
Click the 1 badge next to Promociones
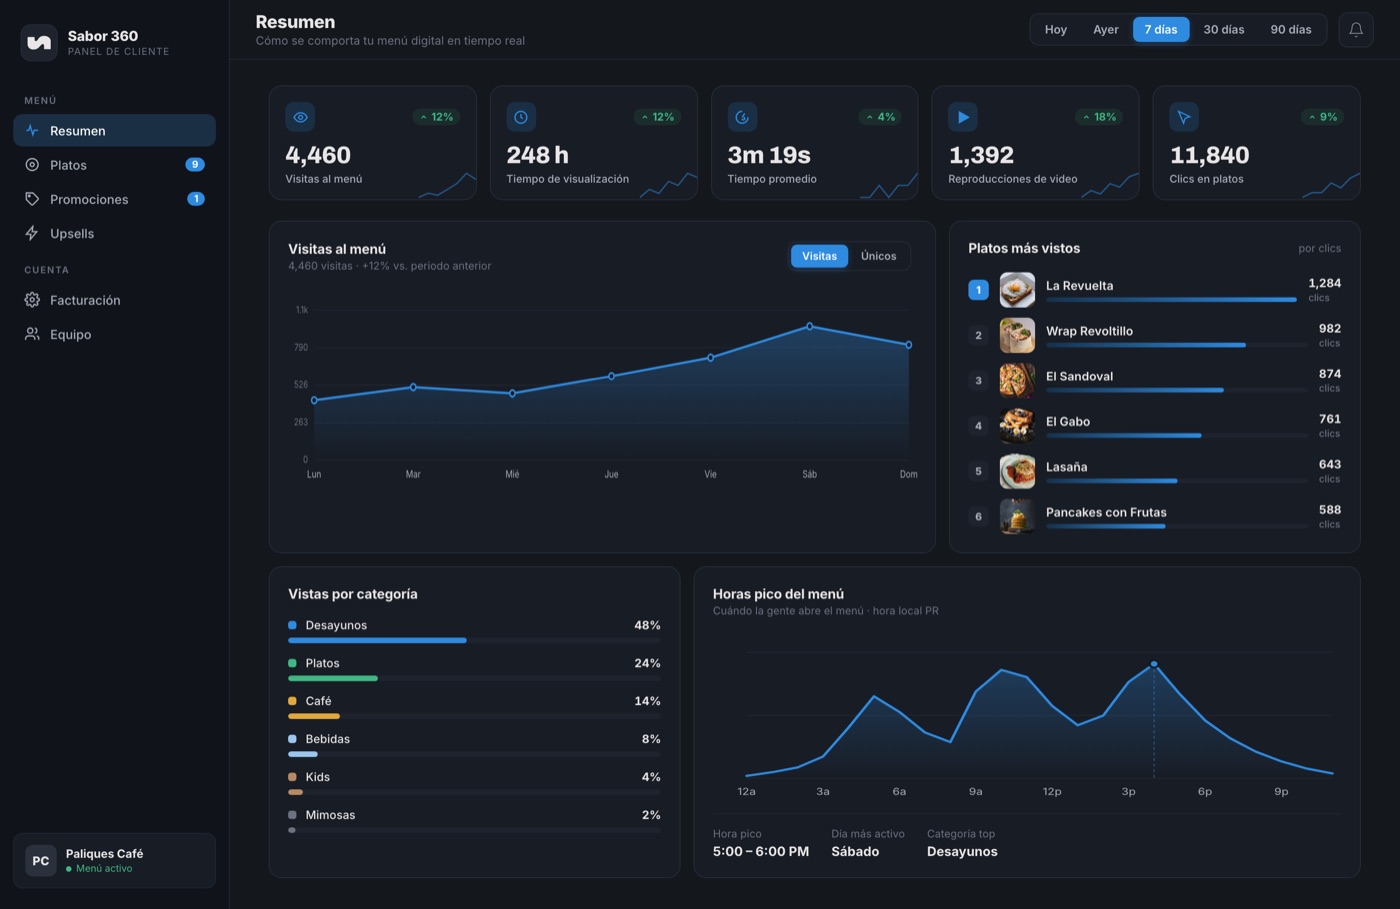point(196,198)
